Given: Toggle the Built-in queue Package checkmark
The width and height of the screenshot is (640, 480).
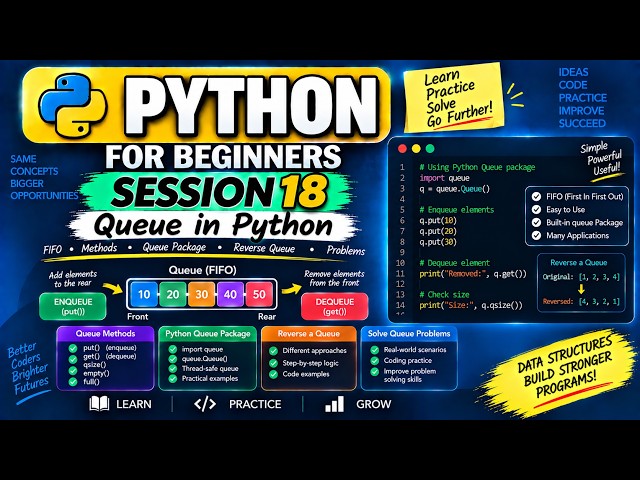Looking at the screenshot, I should click(536, 223).
